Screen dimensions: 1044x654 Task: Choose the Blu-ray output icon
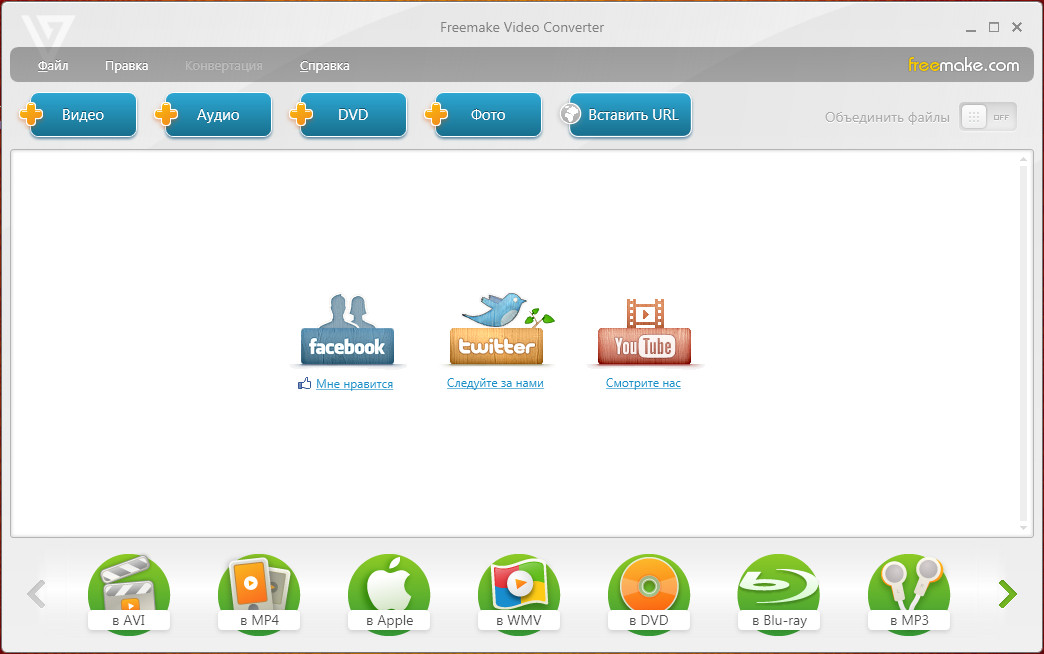pyautogui.click(x=778, y=590)
